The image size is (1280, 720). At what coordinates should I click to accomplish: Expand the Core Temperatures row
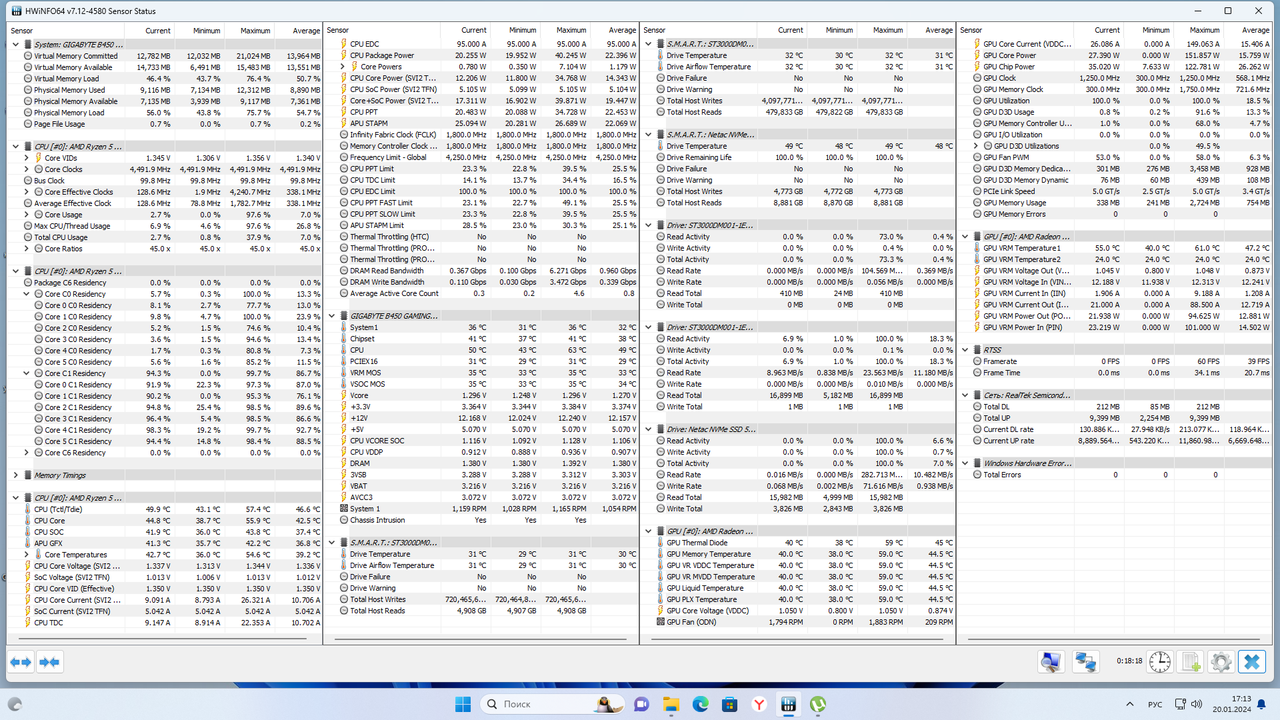[x=27, y=554]
